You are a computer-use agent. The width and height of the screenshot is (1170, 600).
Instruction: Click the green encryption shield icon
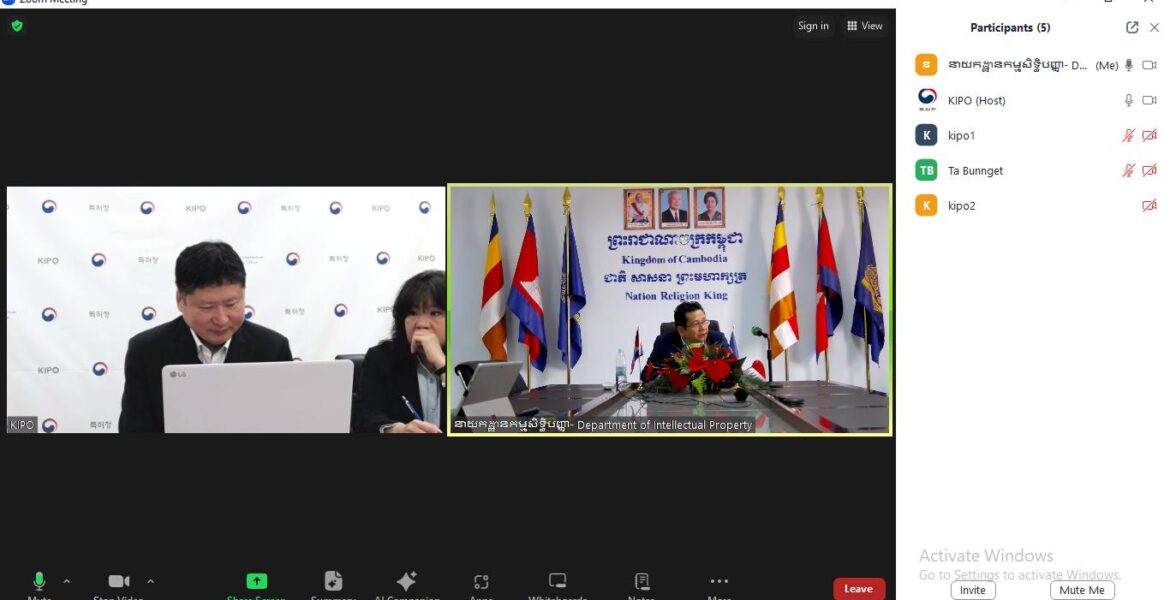17,26
